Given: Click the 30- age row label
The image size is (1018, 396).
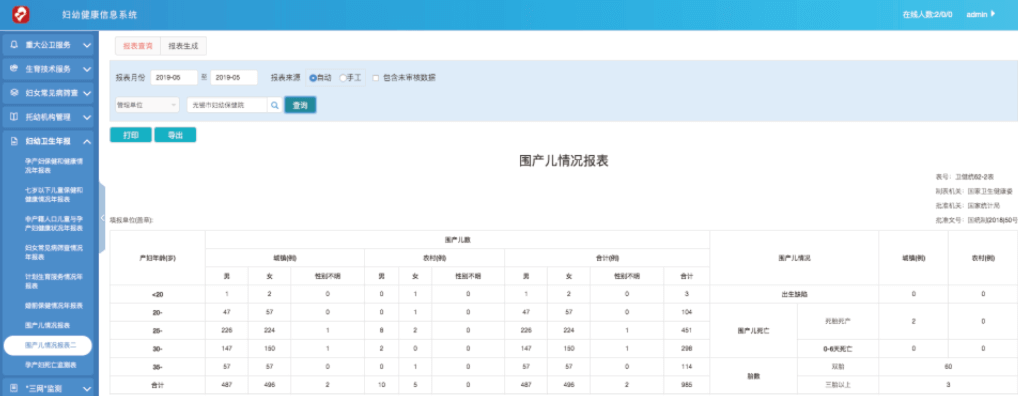Looking at the screenshot, I should click(x=157, y=349).
